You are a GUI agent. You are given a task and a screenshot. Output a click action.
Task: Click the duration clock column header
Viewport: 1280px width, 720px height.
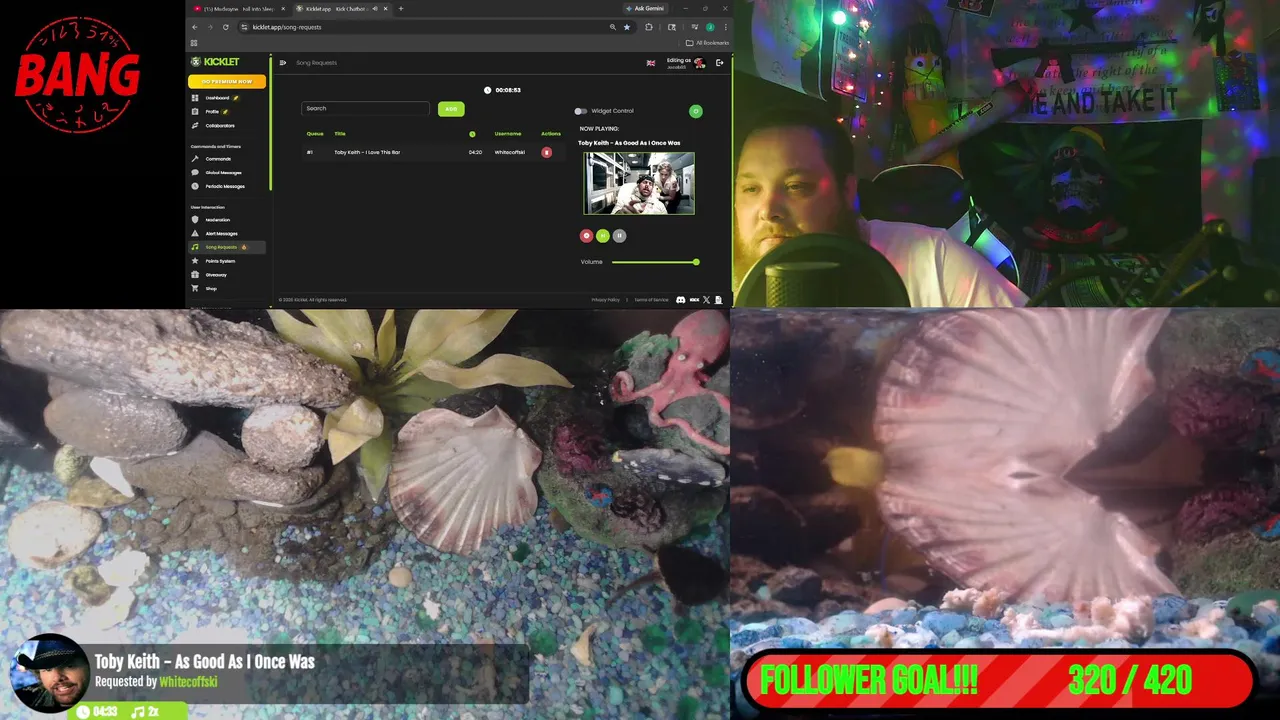pos(472,134)
